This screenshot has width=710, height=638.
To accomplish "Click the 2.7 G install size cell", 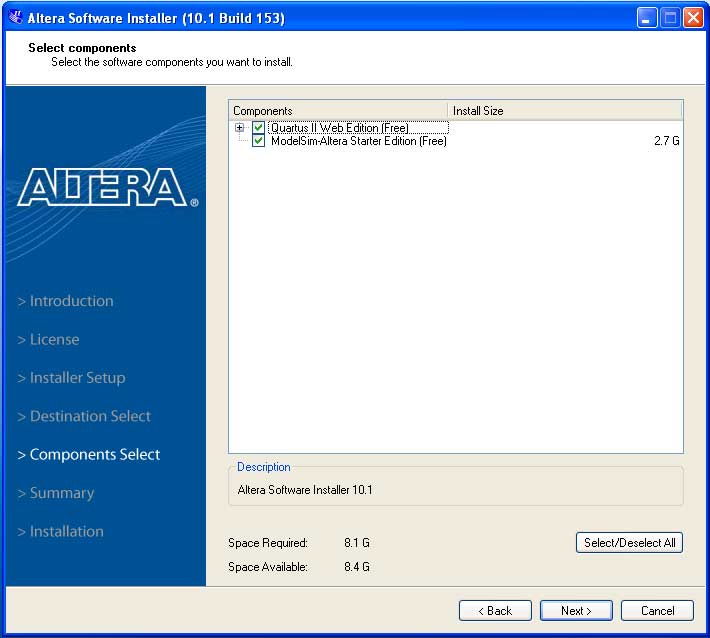I will [x=666, y=142].
